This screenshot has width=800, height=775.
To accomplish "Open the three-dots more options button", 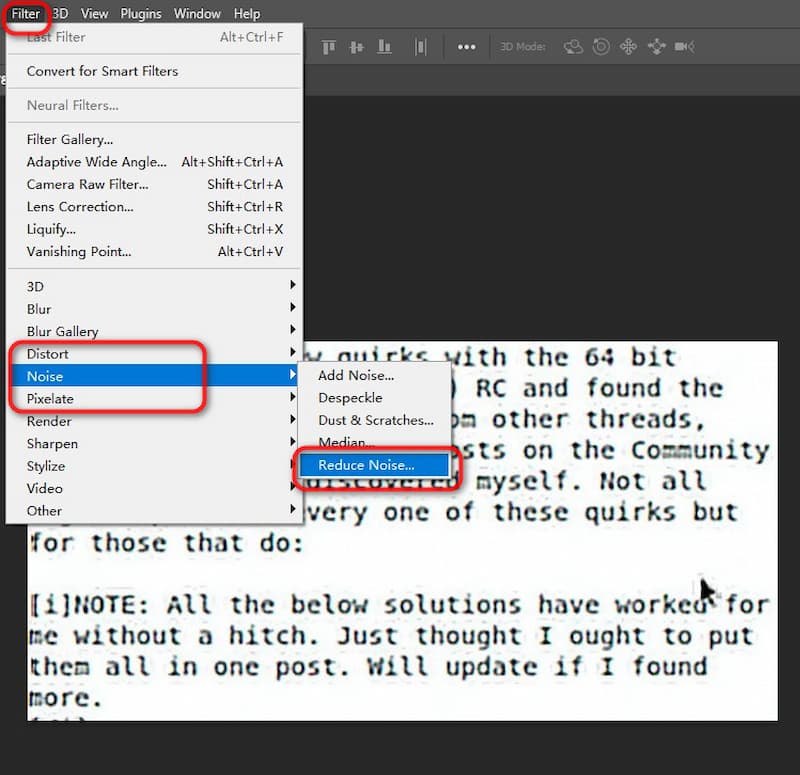I will 466,47.
